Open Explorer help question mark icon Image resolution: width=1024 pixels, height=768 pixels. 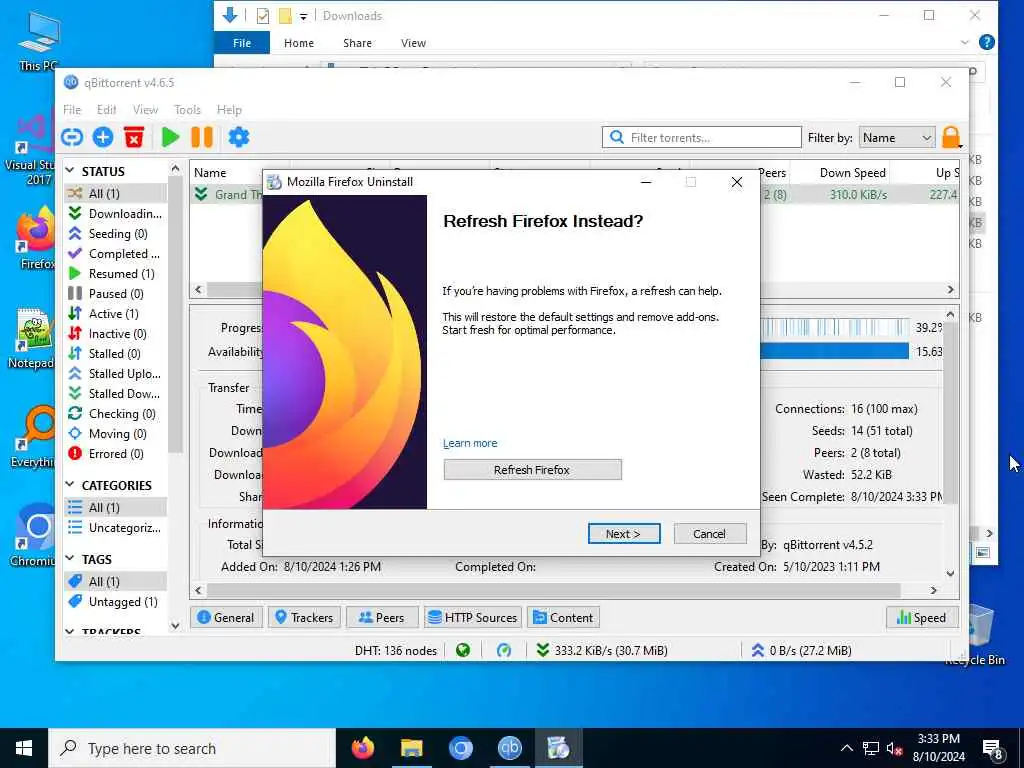tap(987, 43)
